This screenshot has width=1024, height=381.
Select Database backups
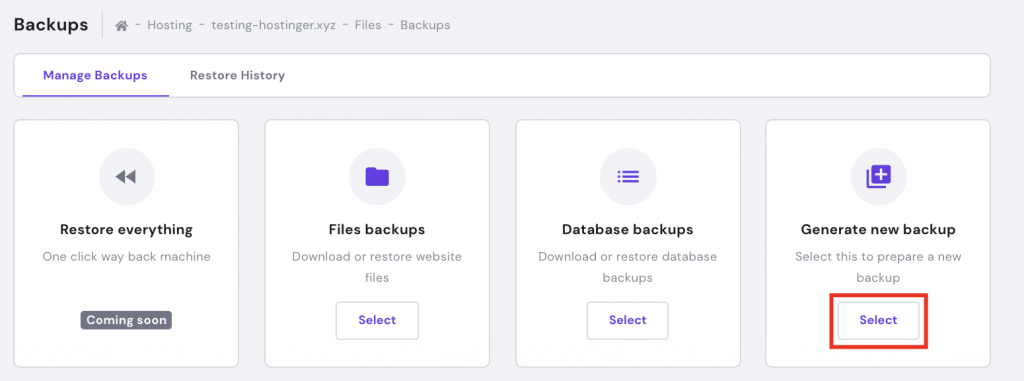click(x=628, y=320)
